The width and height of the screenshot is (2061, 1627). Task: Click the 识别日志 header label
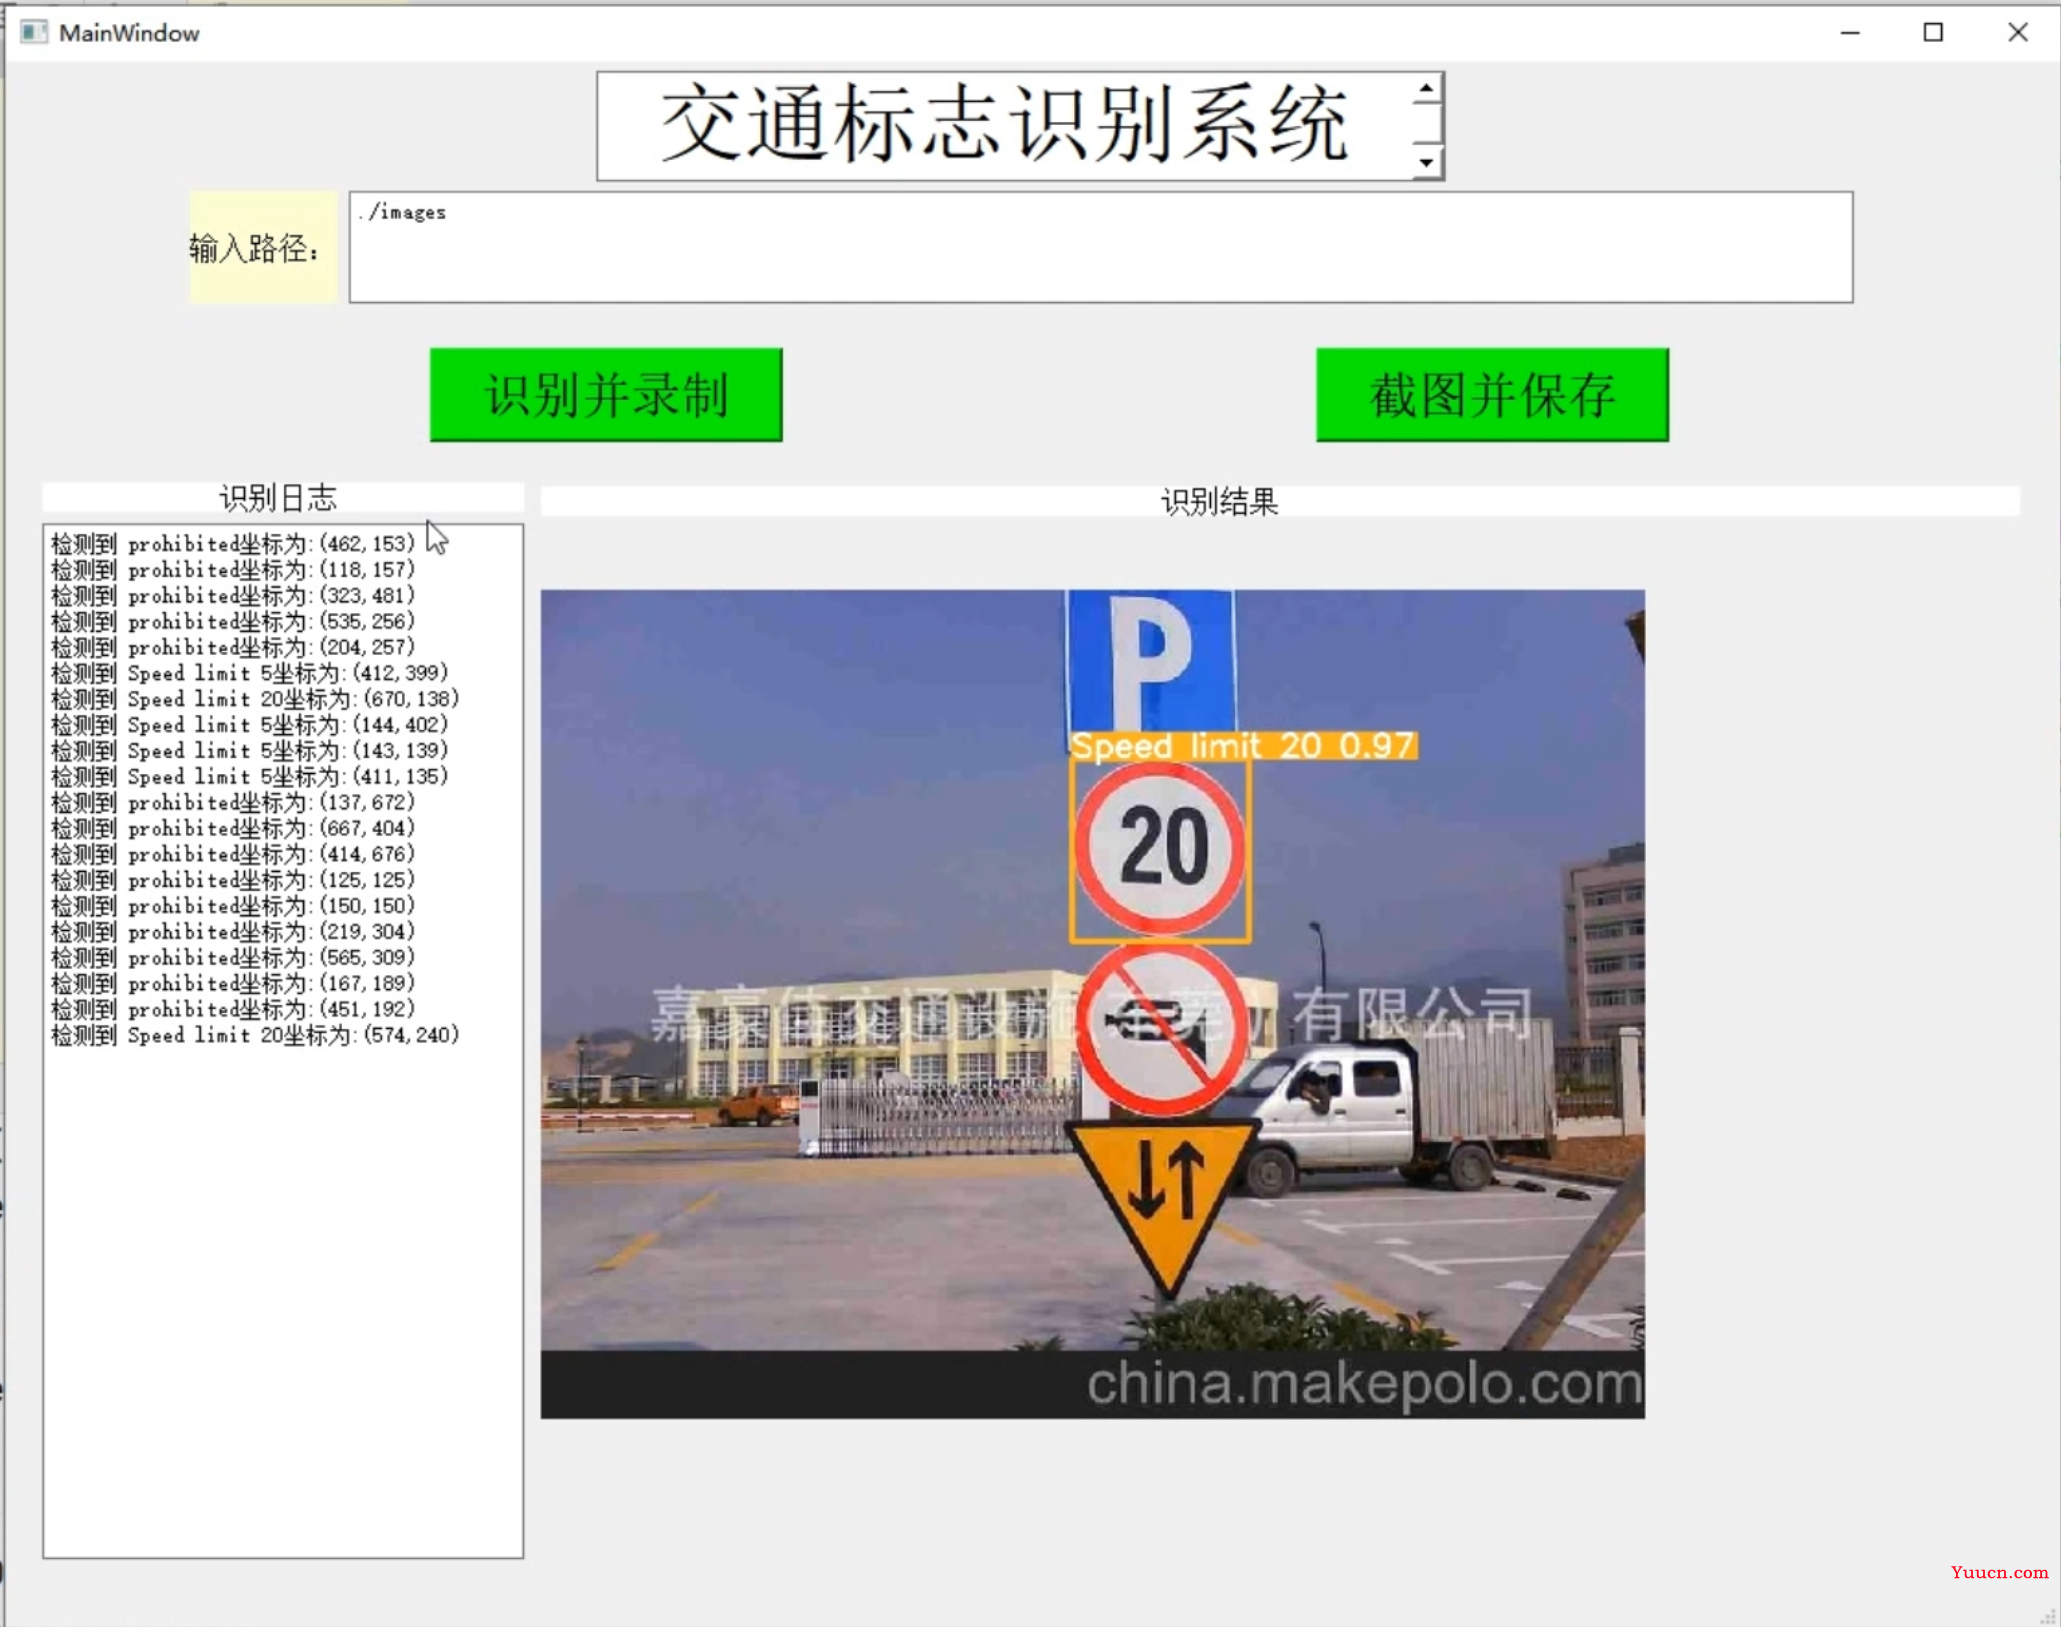click(x=282, y=498)
